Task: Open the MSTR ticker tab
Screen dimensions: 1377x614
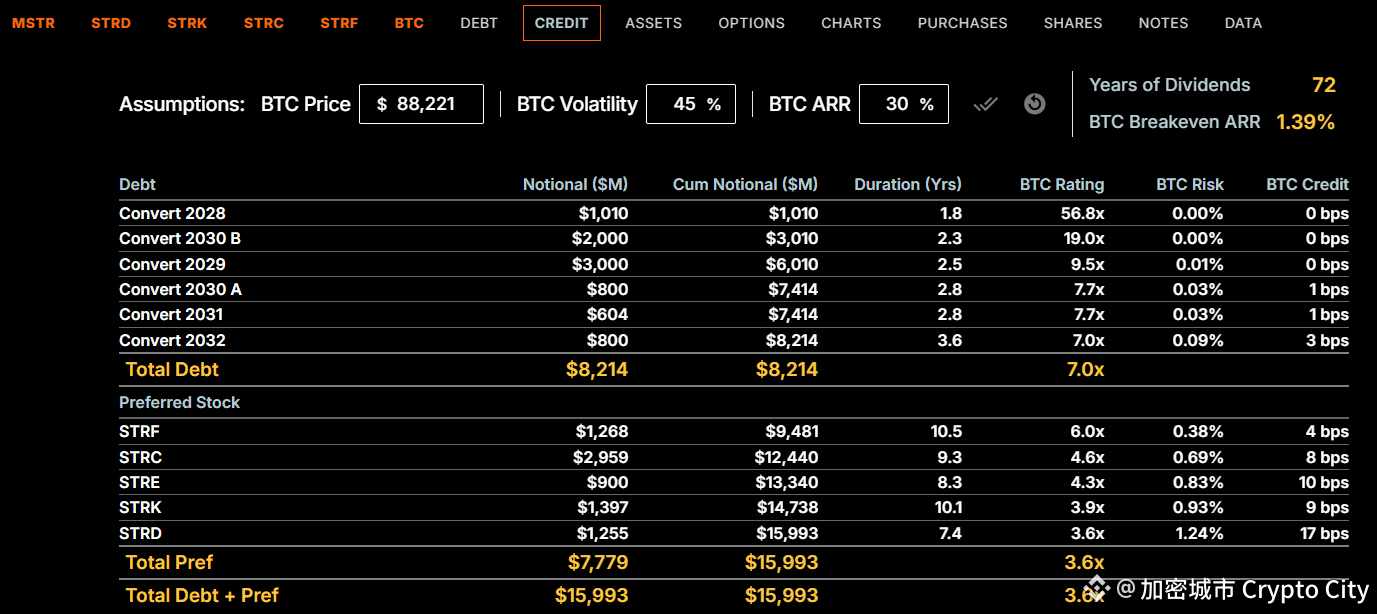Action: [33, 23]
